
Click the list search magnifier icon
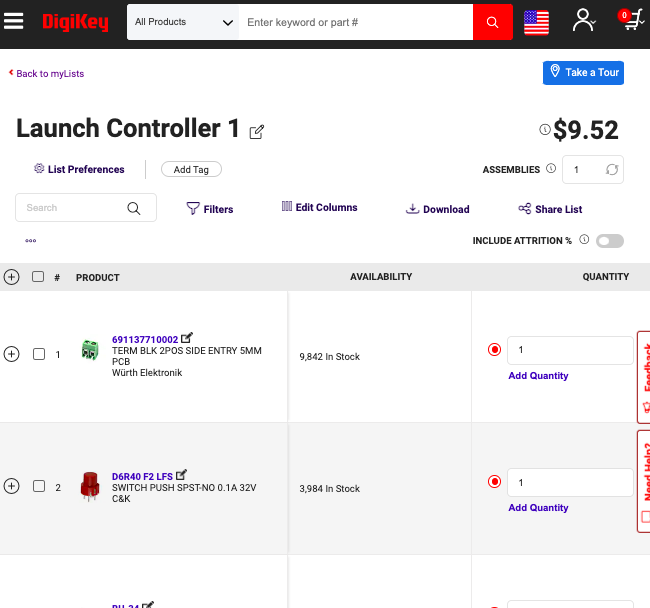pyautogui.click(x=133, y=208)
